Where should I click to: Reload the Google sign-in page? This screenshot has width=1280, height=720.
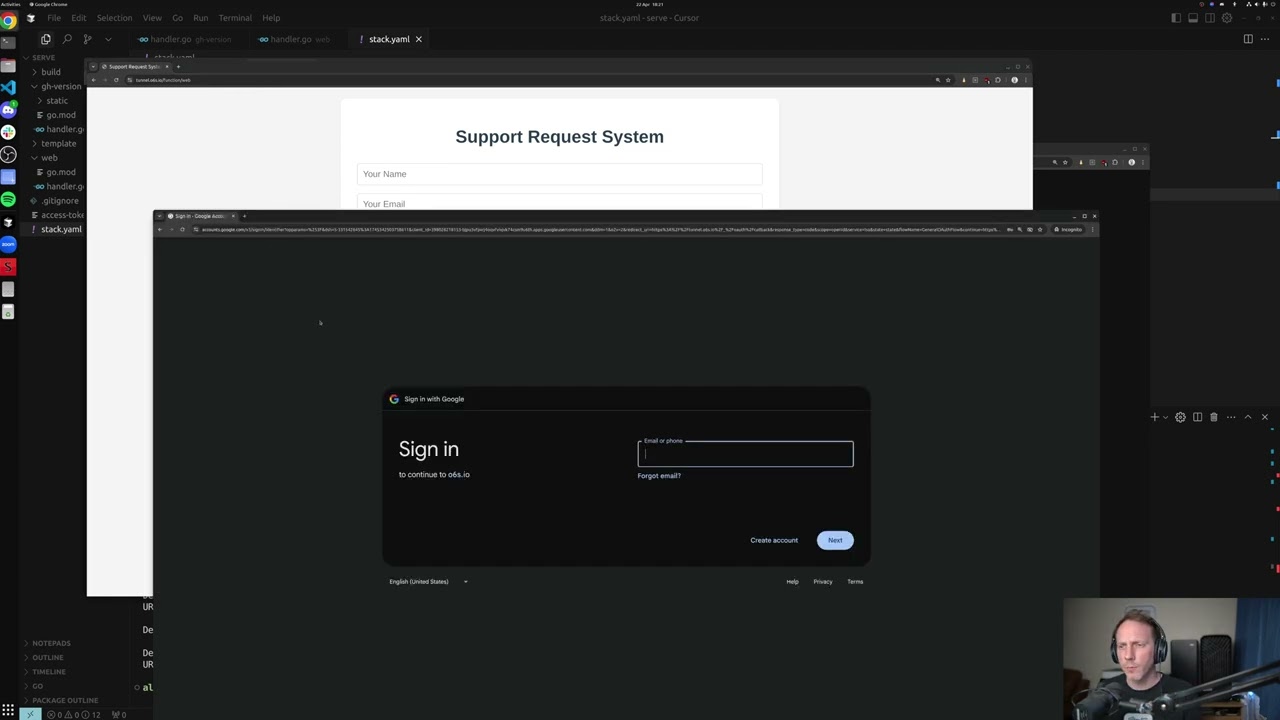point(182,230)
